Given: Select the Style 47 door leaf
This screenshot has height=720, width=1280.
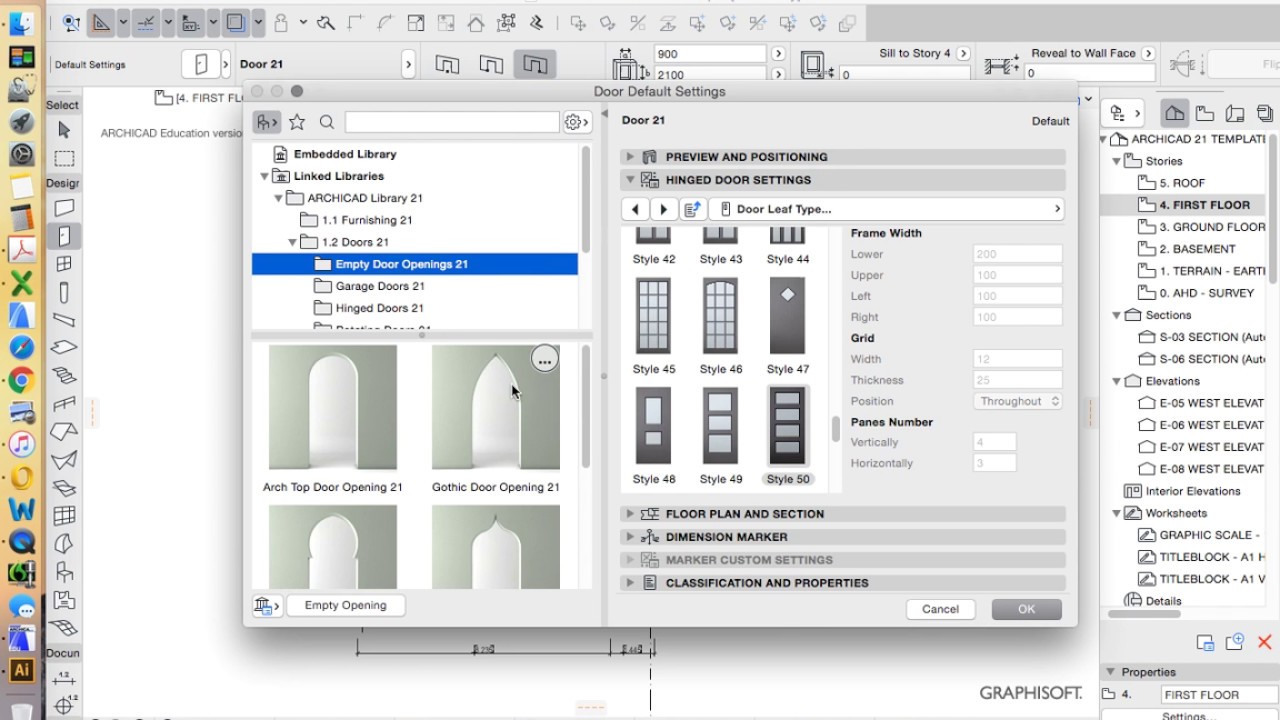Looking at the screenshot, I should coord(787,327).
